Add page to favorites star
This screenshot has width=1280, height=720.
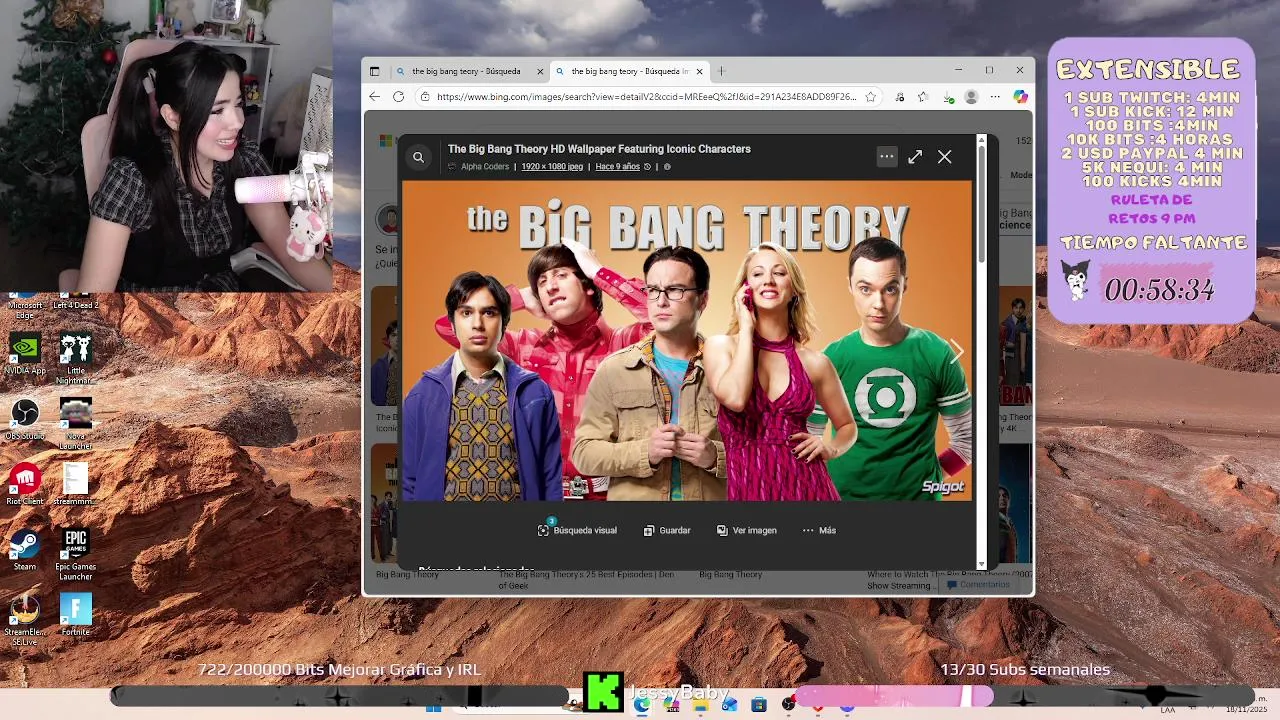point(871,97)
